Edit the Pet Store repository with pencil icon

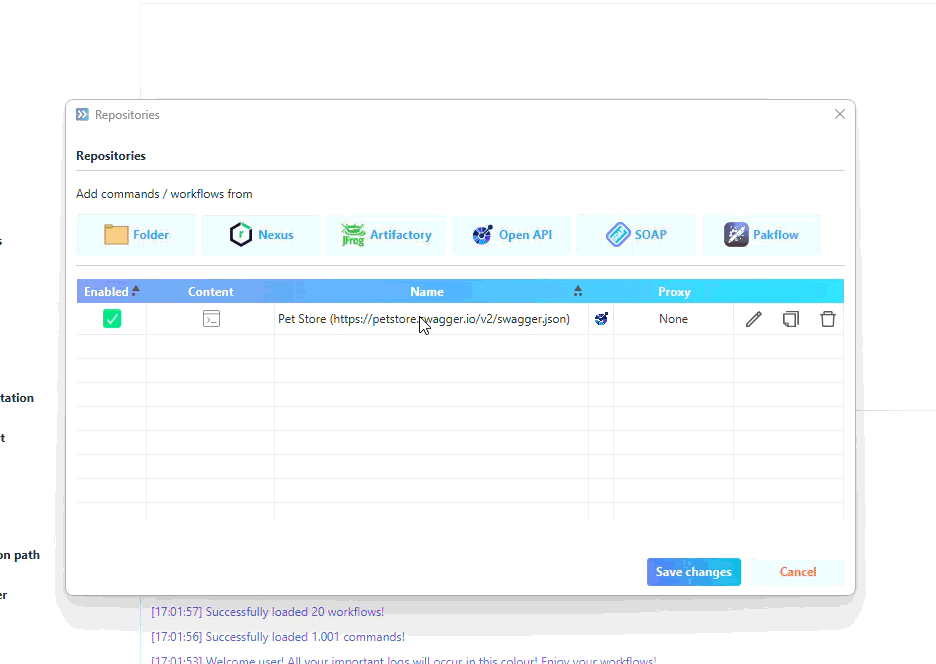pyautogui.click(x=754, y=319)
